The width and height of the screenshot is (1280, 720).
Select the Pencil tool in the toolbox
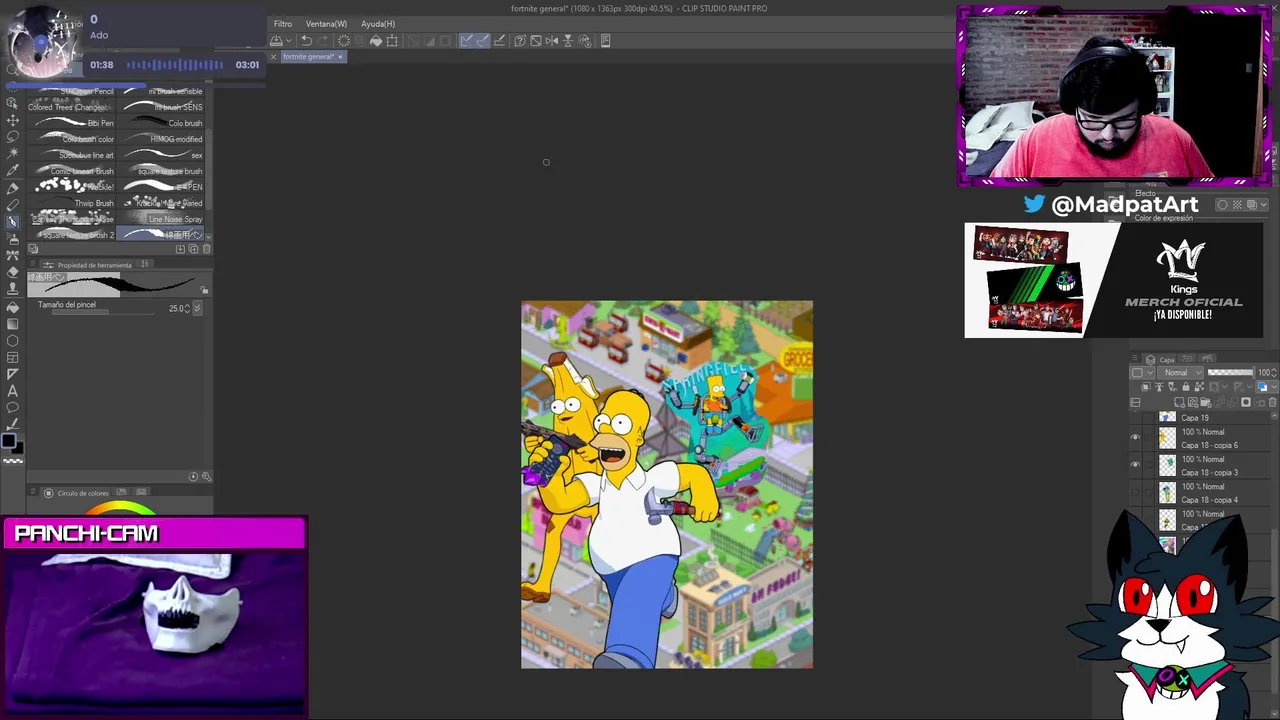click(x=12, y=205)
